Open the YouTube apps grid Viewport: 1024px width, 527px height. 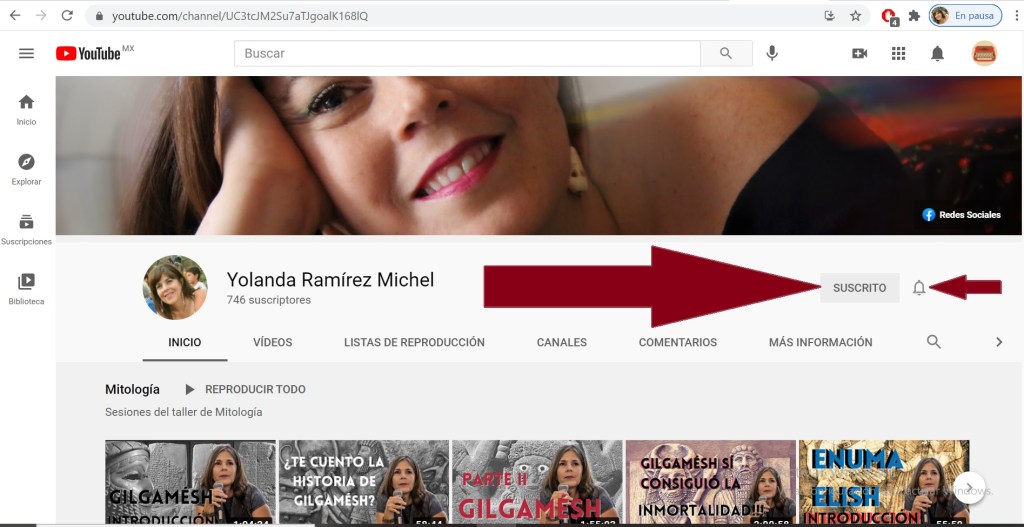898,53
